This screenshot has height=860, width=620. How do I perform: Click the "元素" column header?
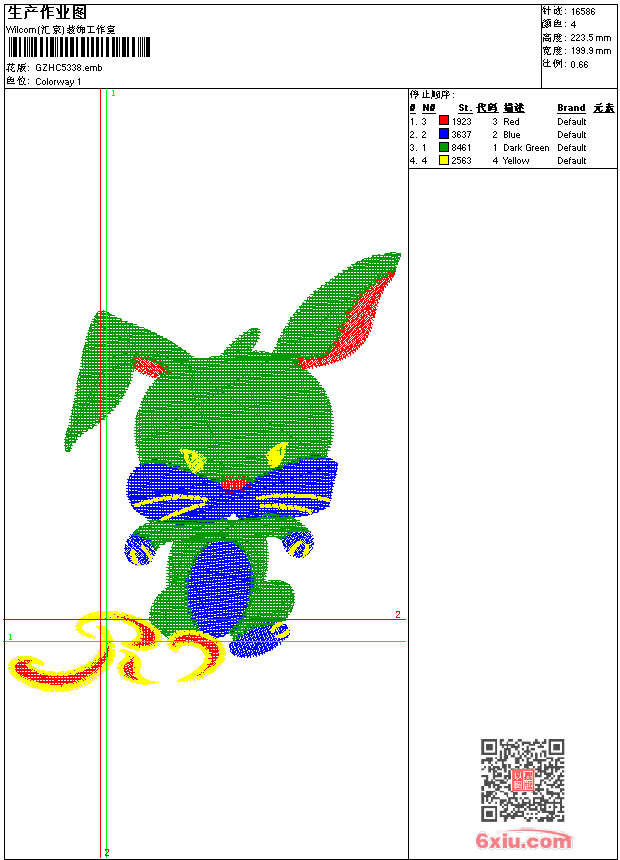tap(604, 108)
